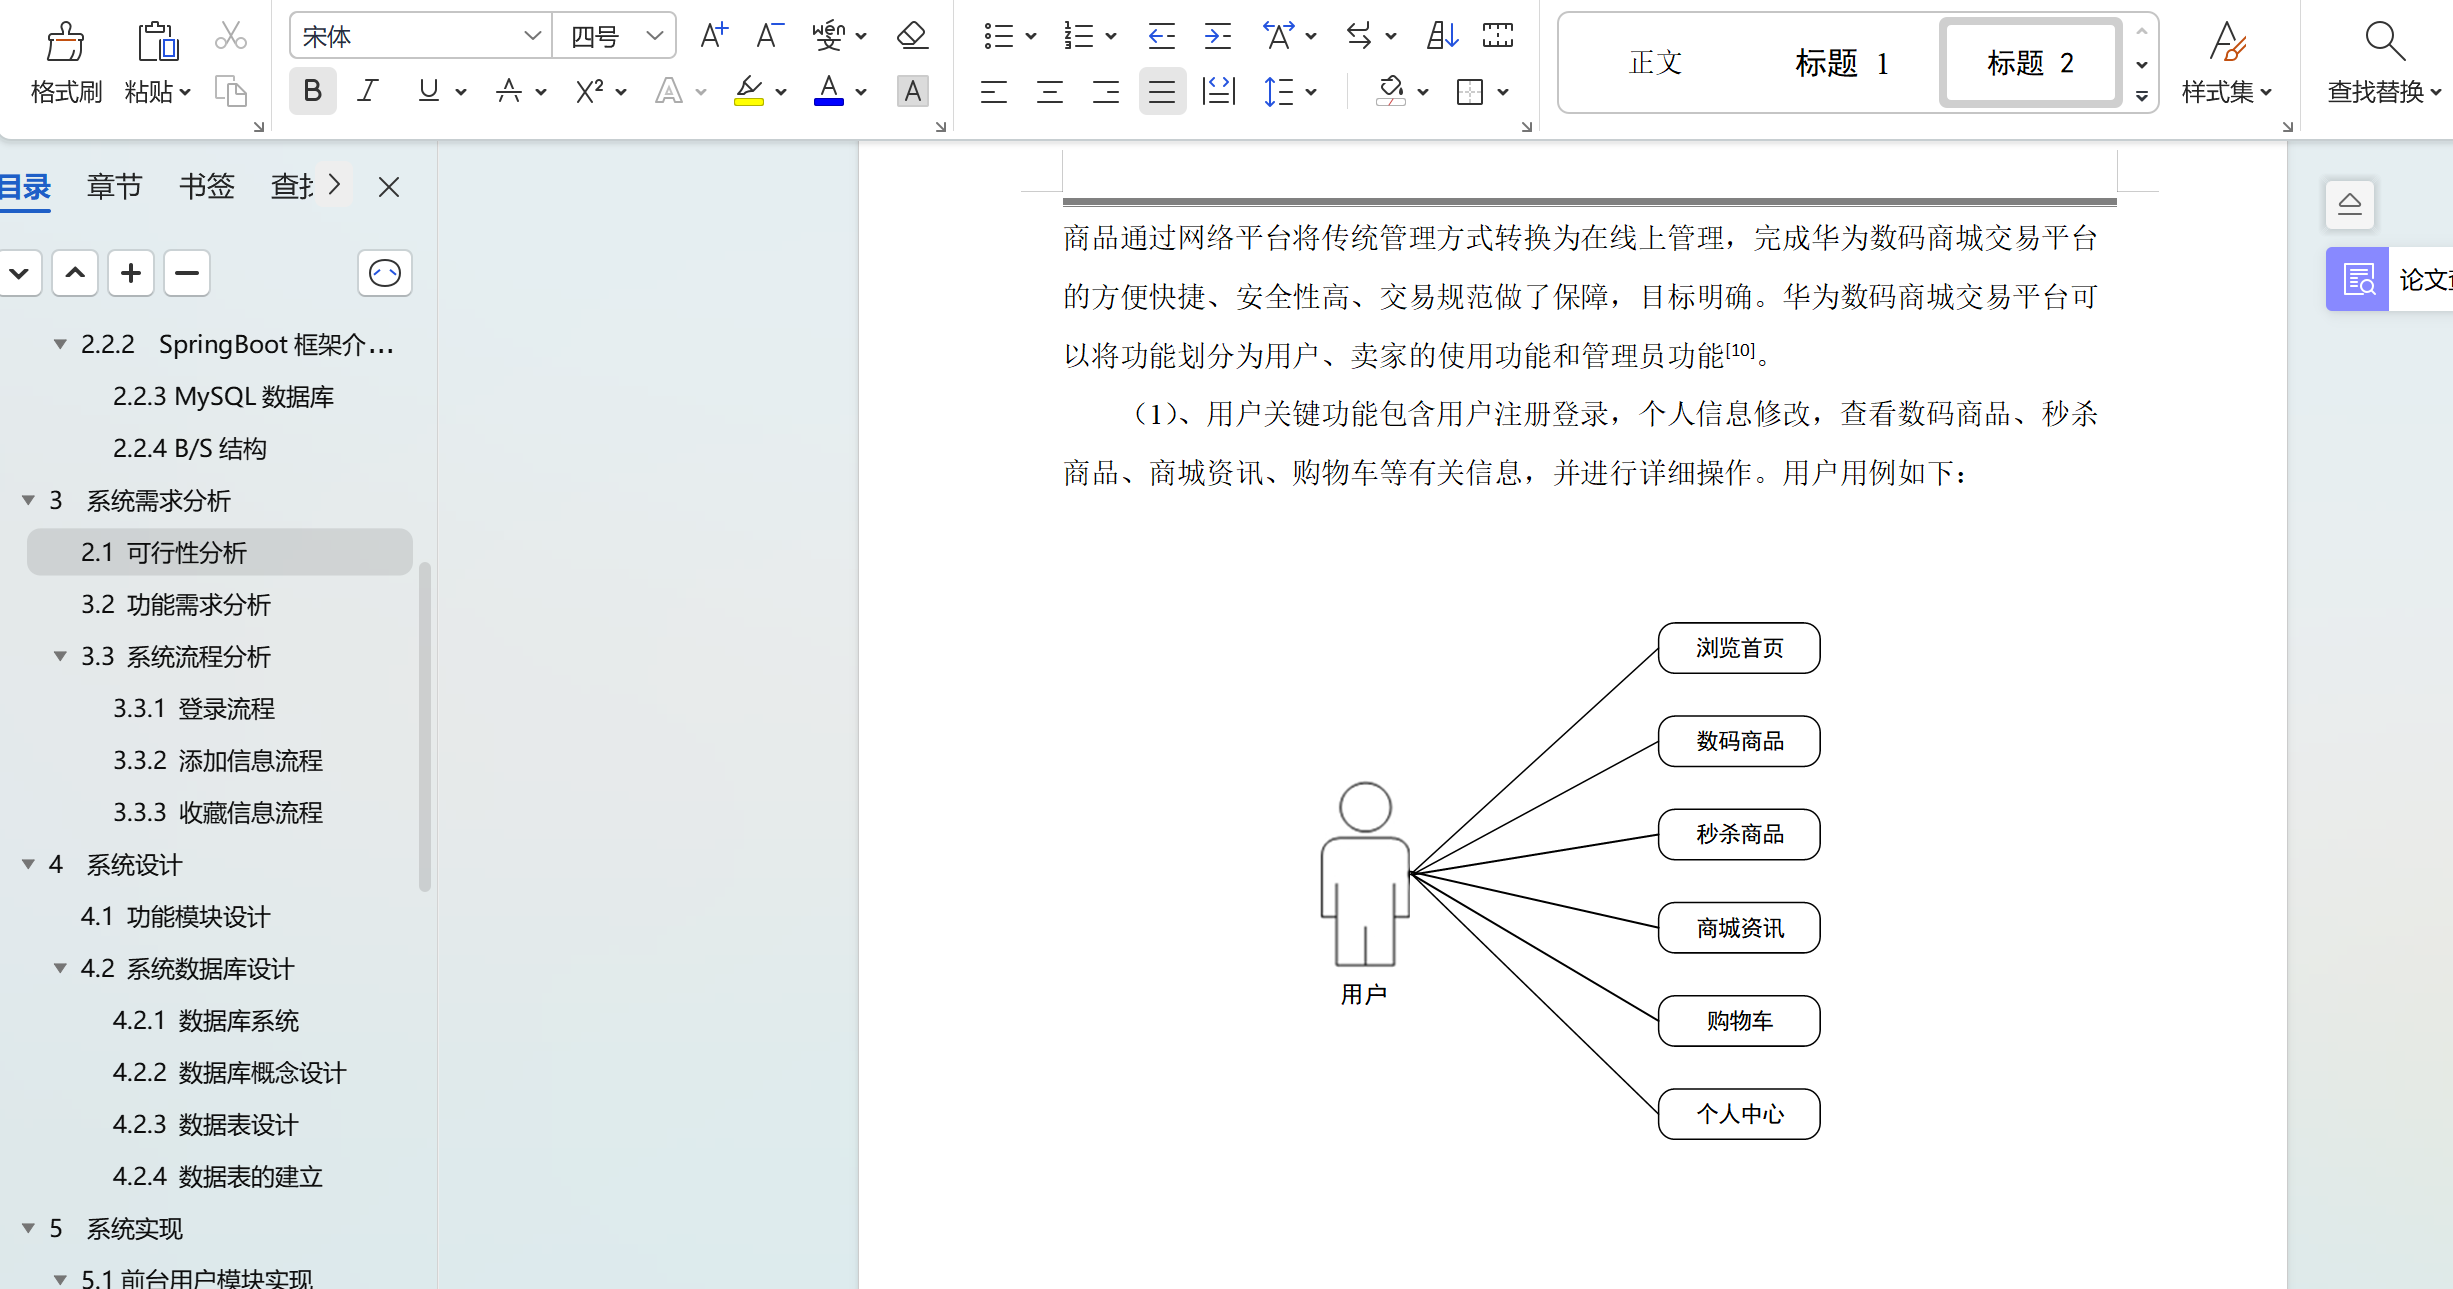This screenshot has height=1289, width=2453.
Task: Select 4.2.3 数据表设计 in outline
Action: [x=205, y=1125]
